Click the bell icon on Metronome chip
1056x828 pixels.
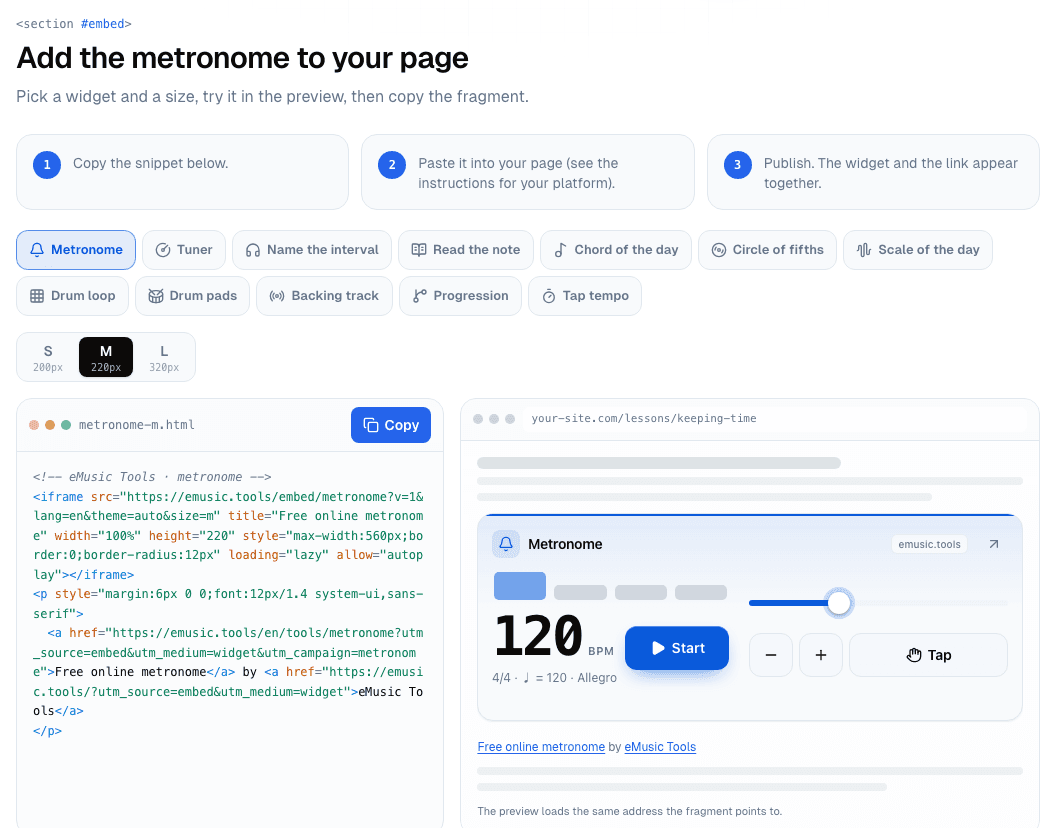tap(37, 250)
